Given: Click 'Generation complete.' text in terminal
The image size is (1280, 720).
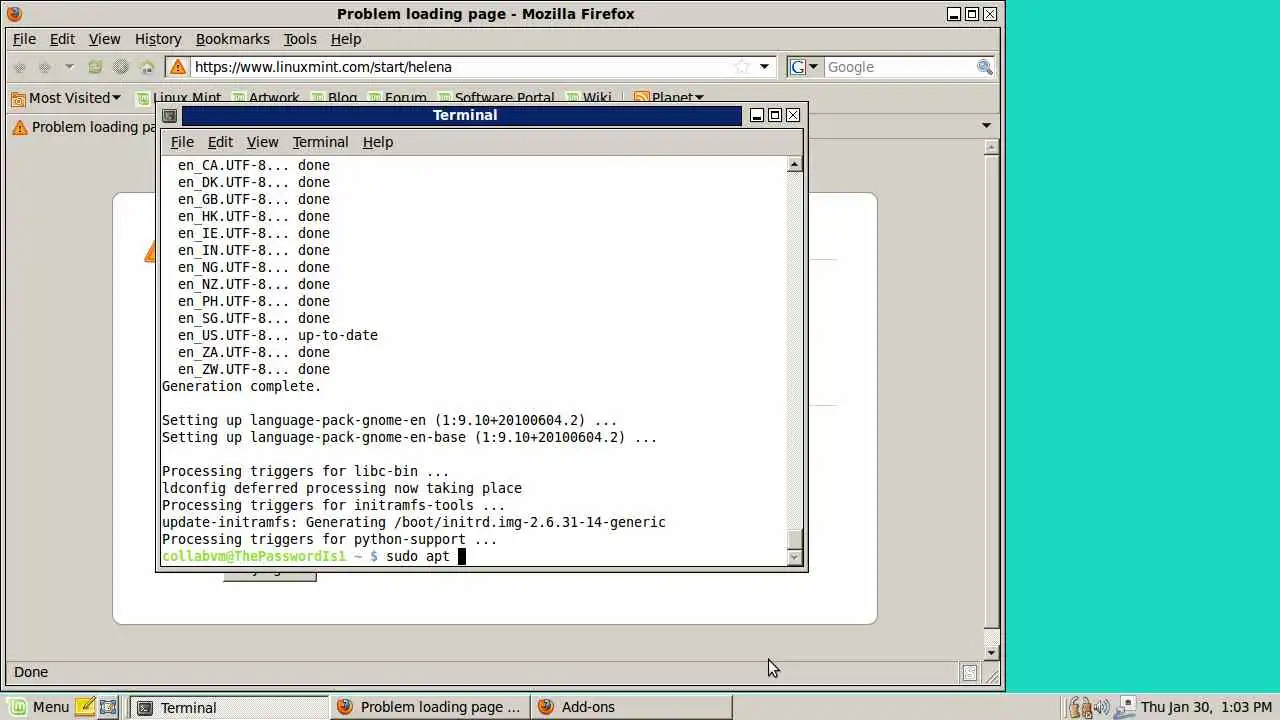Looking at the screenshot, I should point(241,386).
